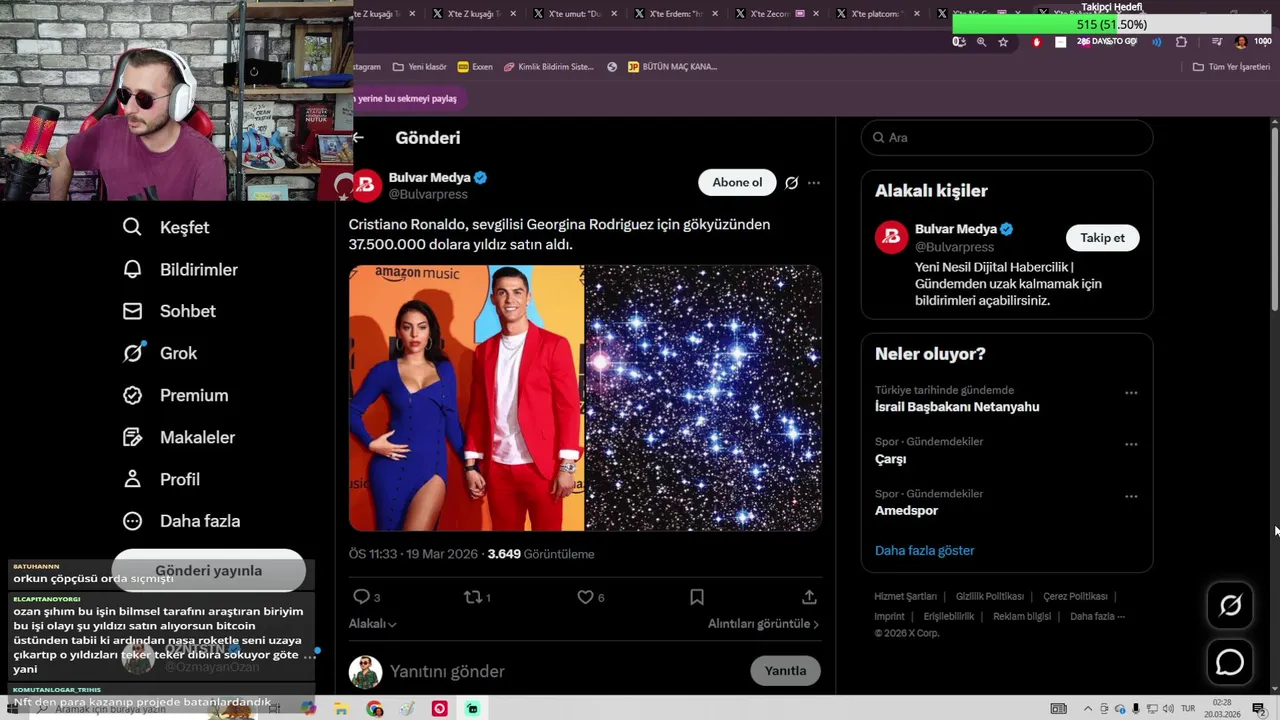This screenshot has height=720, width=1280.
Task: Open options for Amedspor trend
Action: [1131, 496]
